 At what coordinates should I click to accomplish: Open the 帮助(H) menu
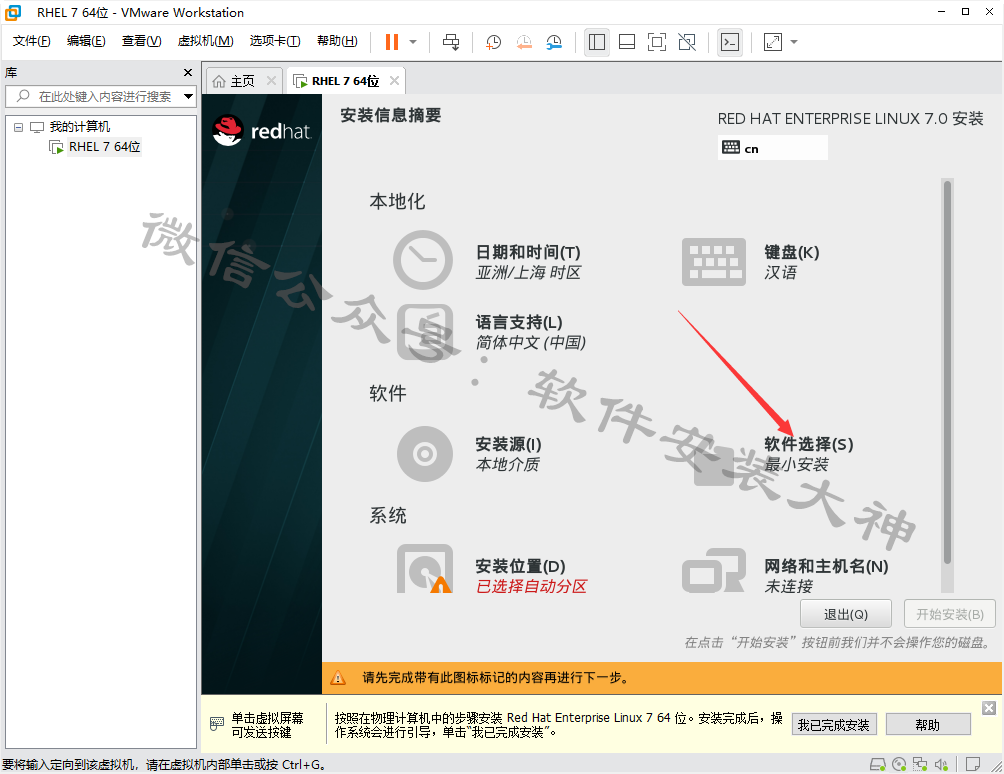[x=337, y=41]
